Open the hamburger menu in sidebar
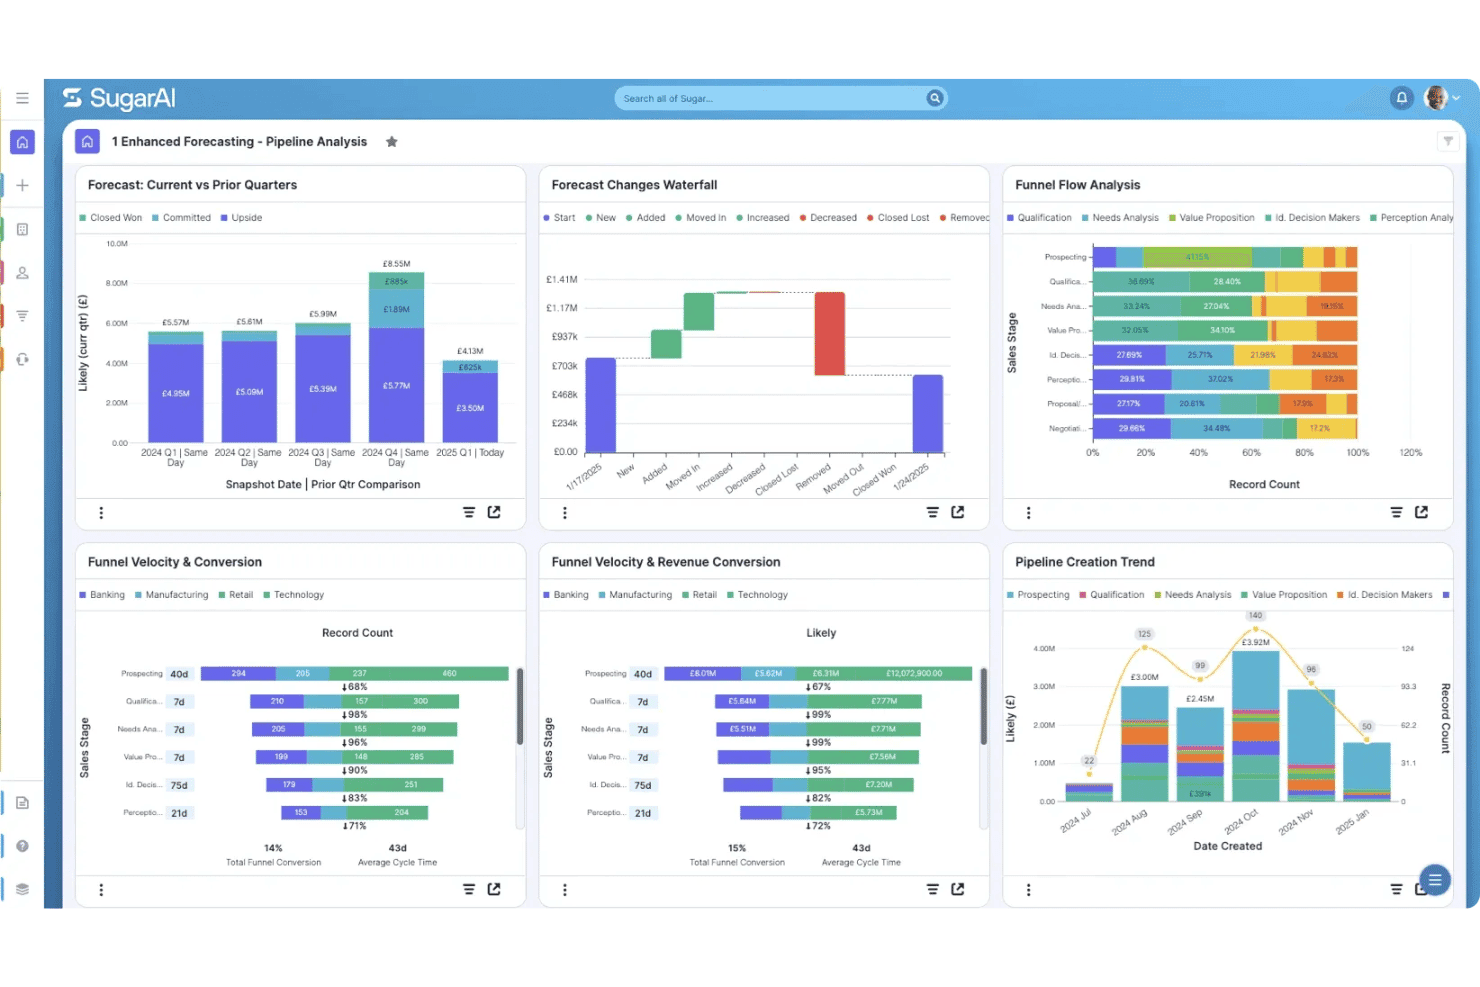Image resolution: width=1480 pixels, height=987 pixels. point(22,98)
